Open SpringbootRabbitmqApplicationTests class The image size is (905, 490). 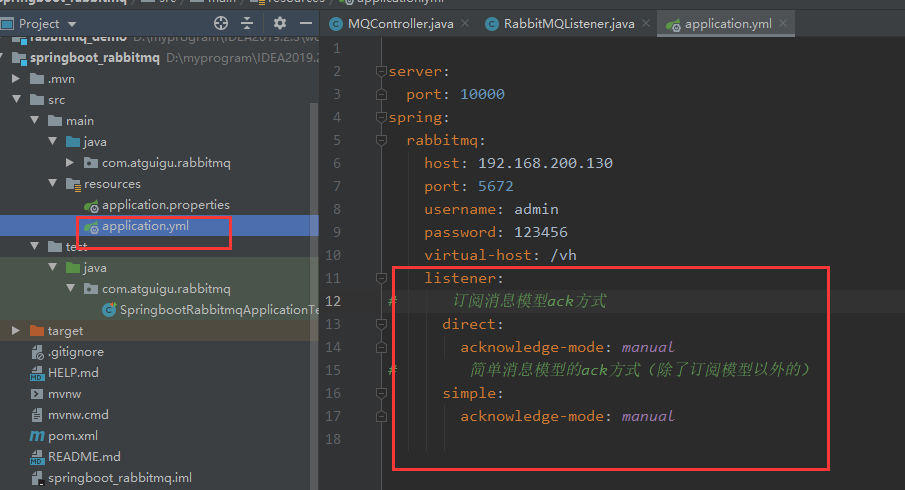[219, 310]
